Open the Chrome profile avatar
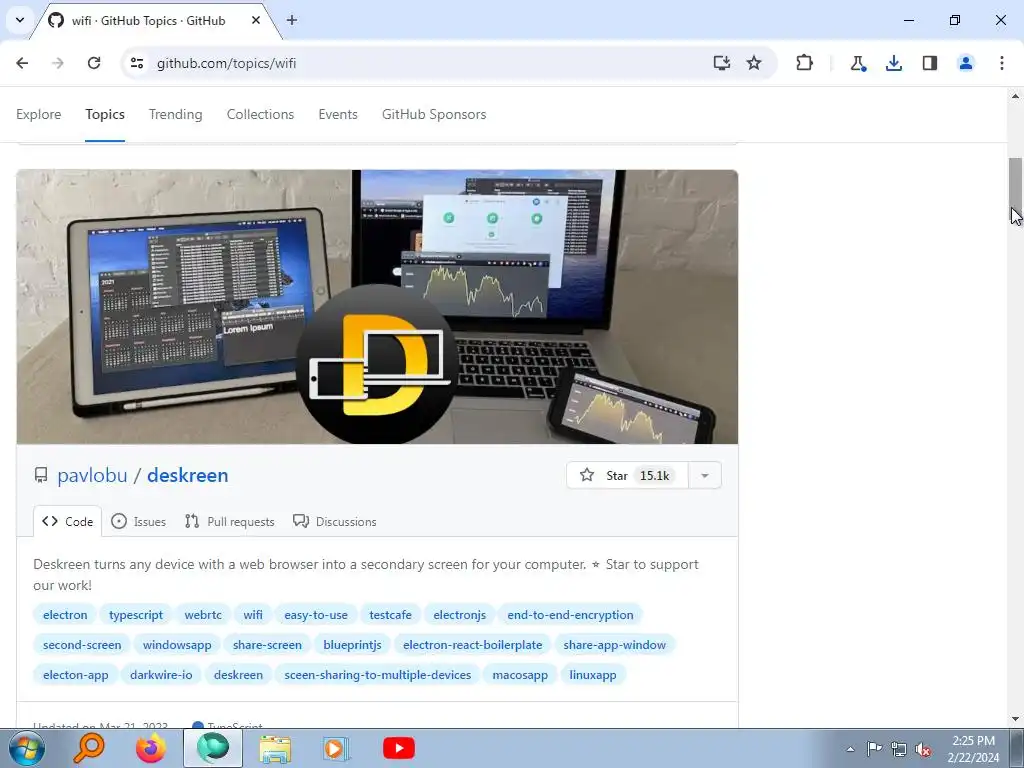 (x=966, y=63)
